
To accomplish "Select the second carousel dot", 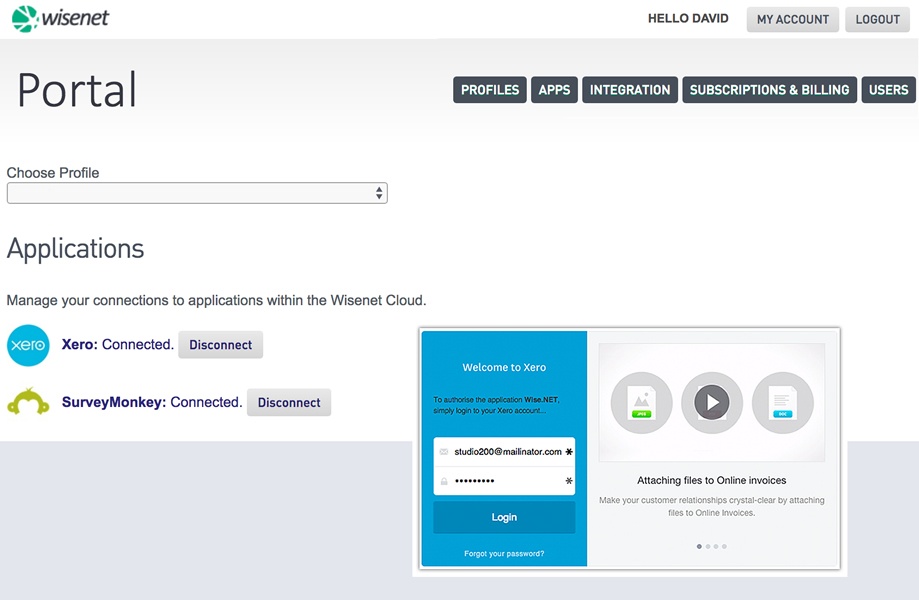I will [x=708, y=546].
